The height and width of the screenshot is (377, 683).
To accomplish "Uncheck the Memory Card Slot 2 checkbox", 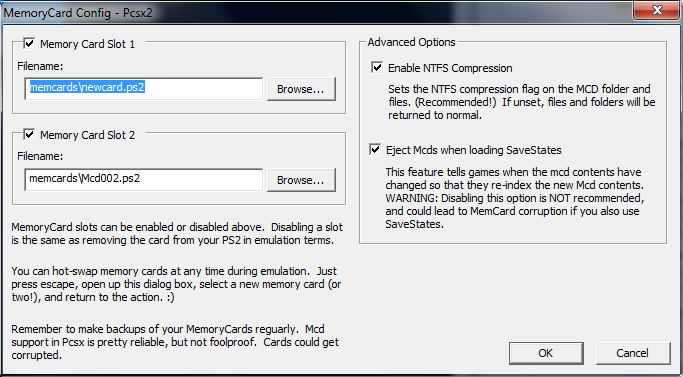I will [x=30, y=135].
